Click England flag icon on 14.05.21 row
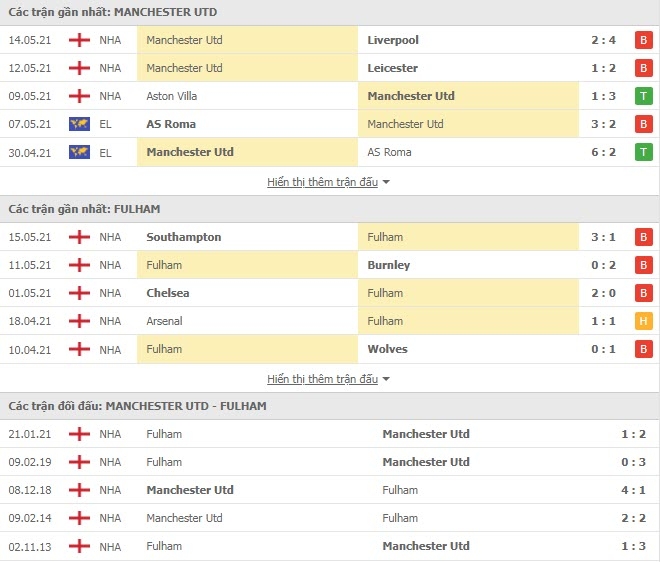Viewport: 660px width, 562px height. pos(79,40)
